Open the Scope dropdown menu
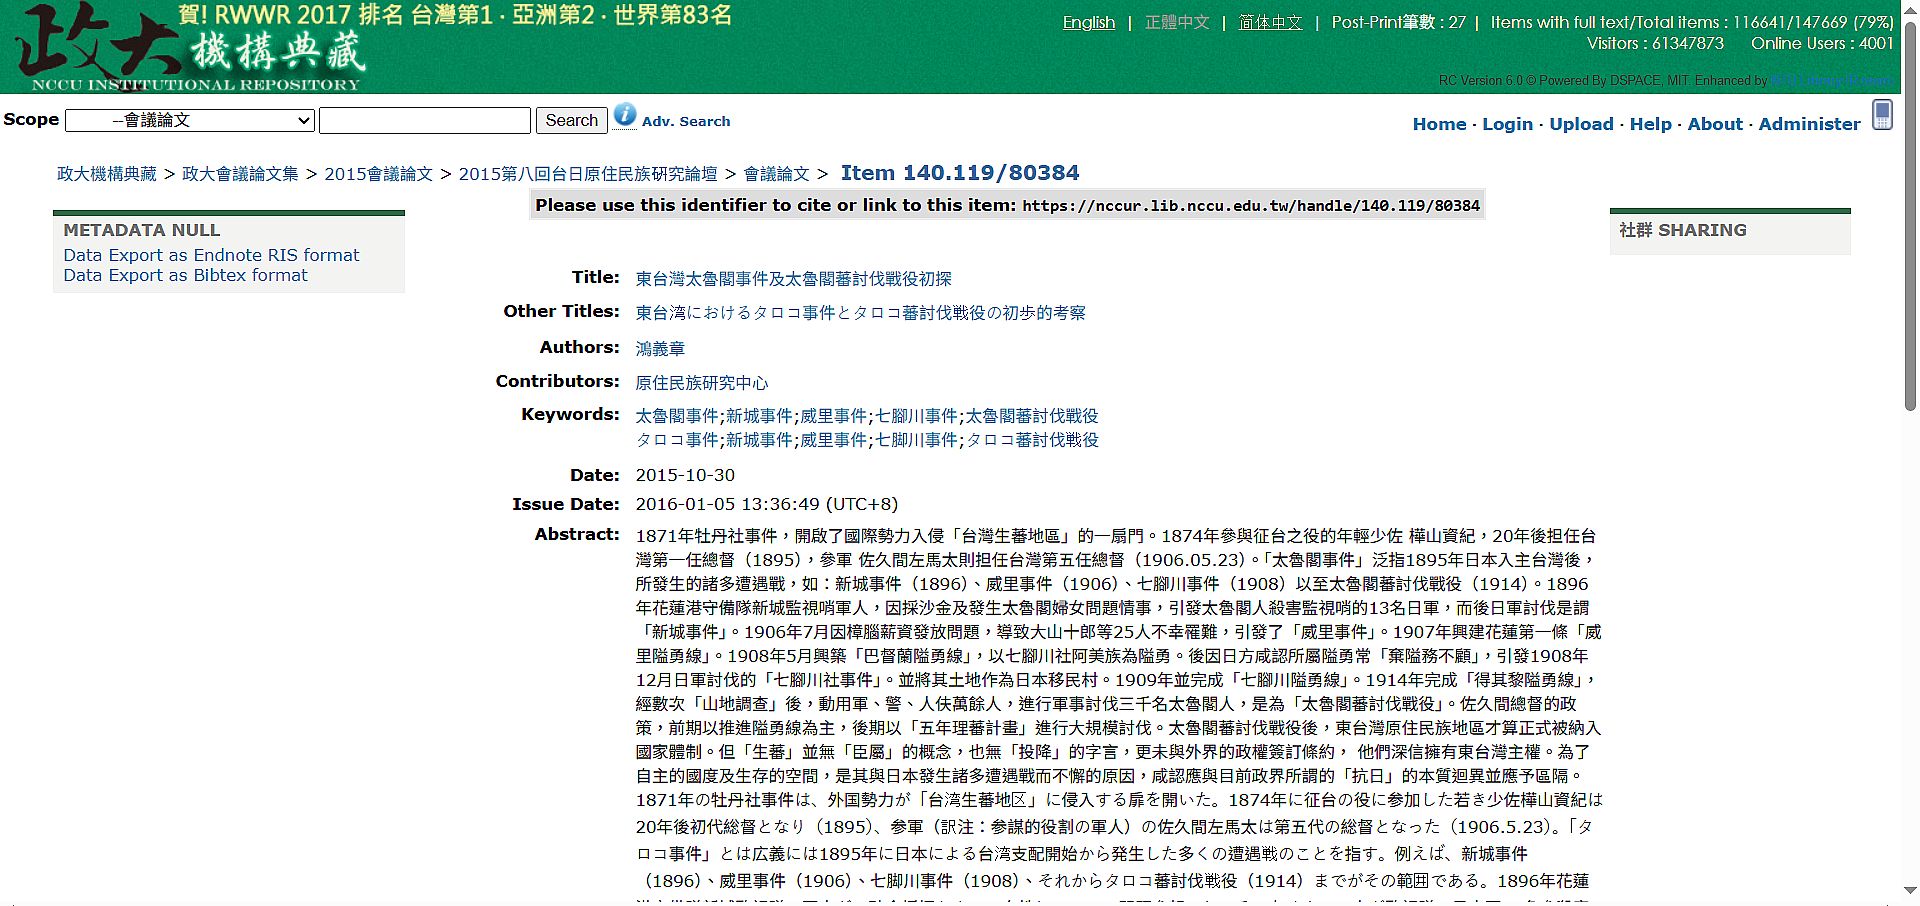The width and height of the screenshot is (1920, 906). click(x=190, y=121)
